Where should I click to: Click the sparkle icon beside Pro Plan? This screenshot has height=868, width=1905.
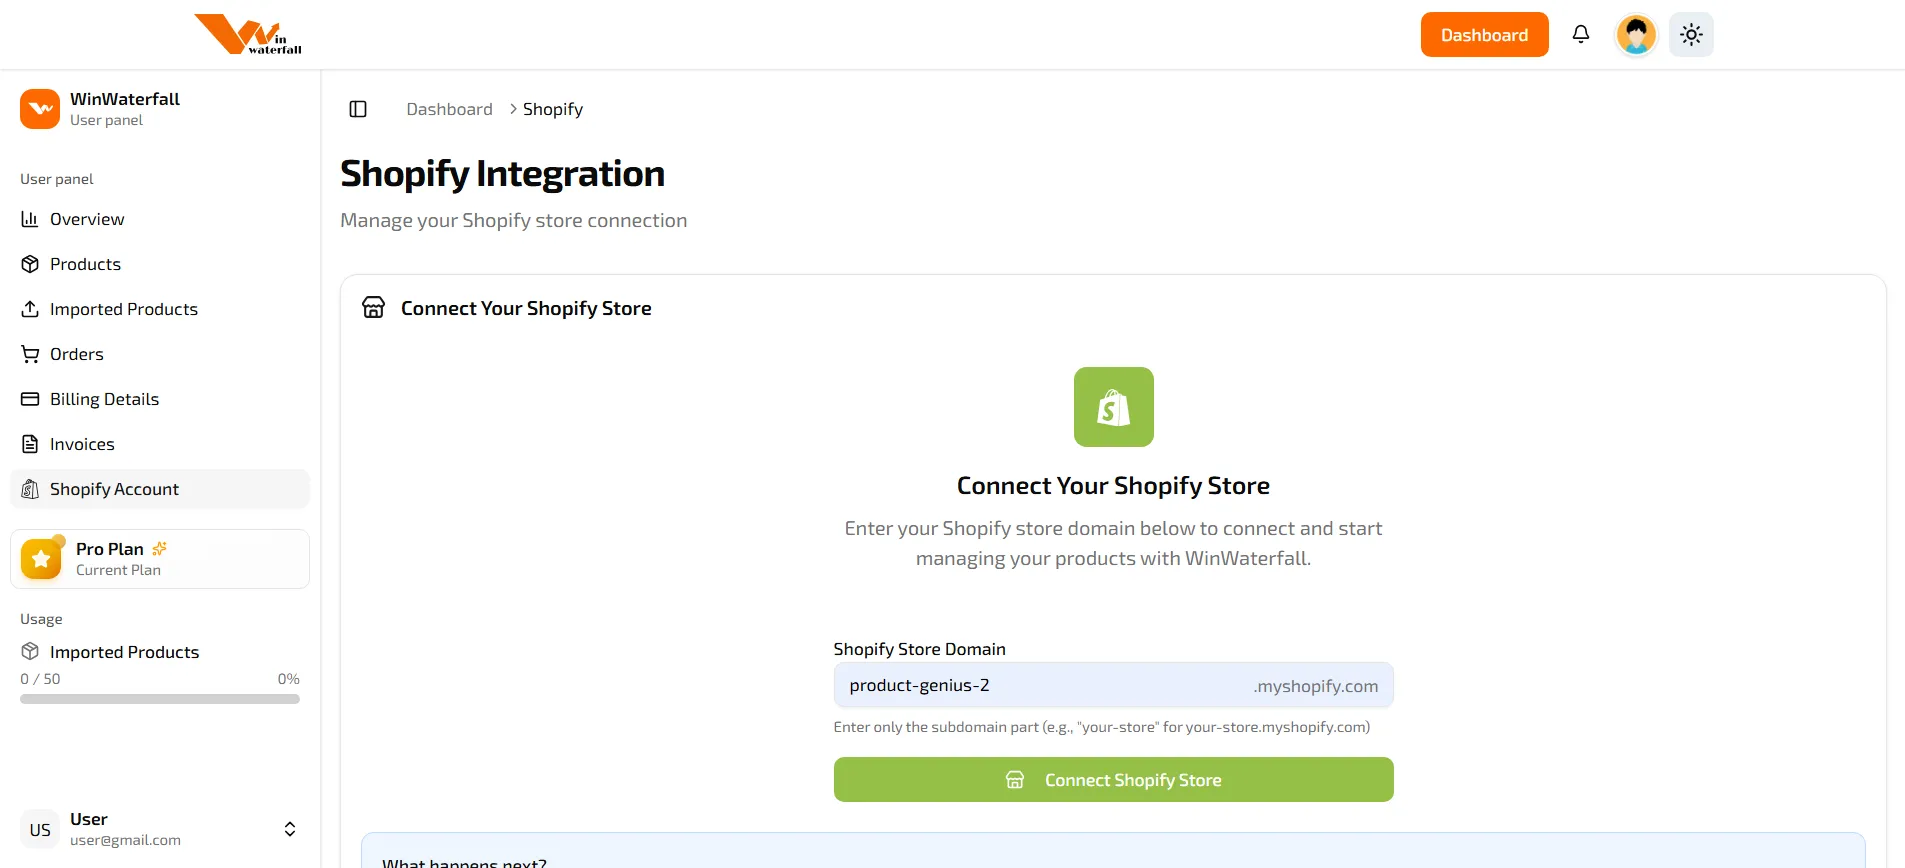point(159,548)
